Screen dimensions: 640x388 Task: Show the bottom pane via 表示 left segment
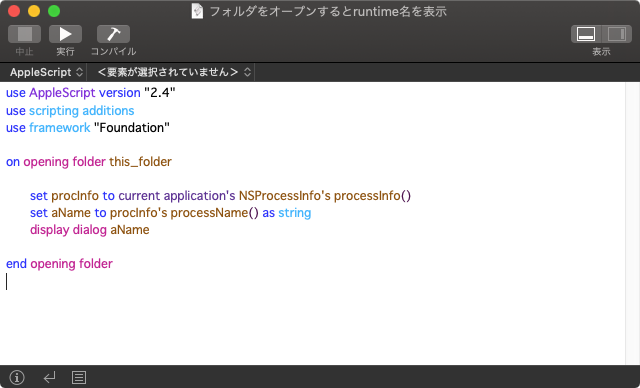[x=586, y=34]
